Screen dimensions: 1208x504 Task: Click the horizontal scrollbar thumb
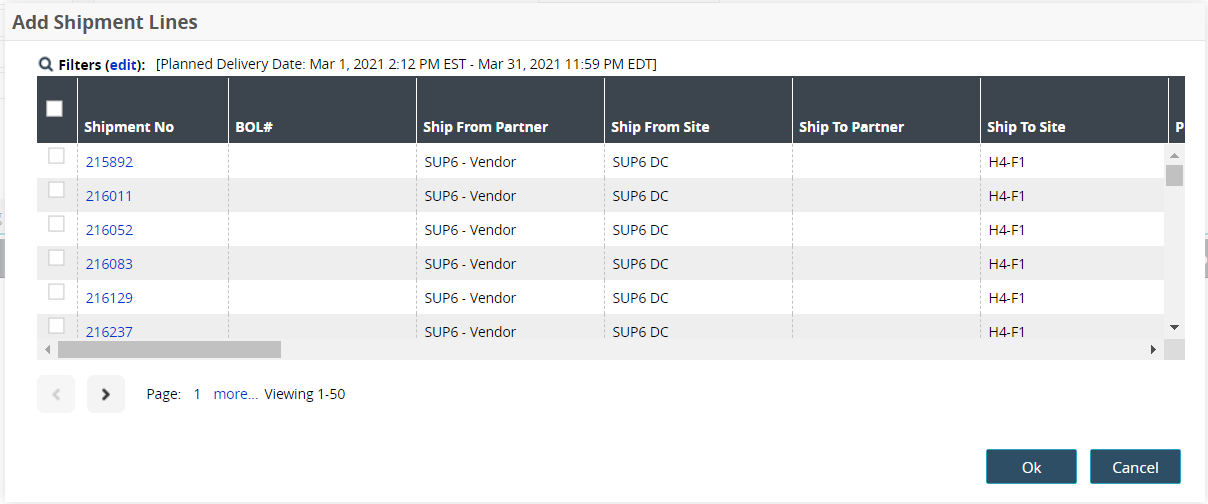point(169,349)
